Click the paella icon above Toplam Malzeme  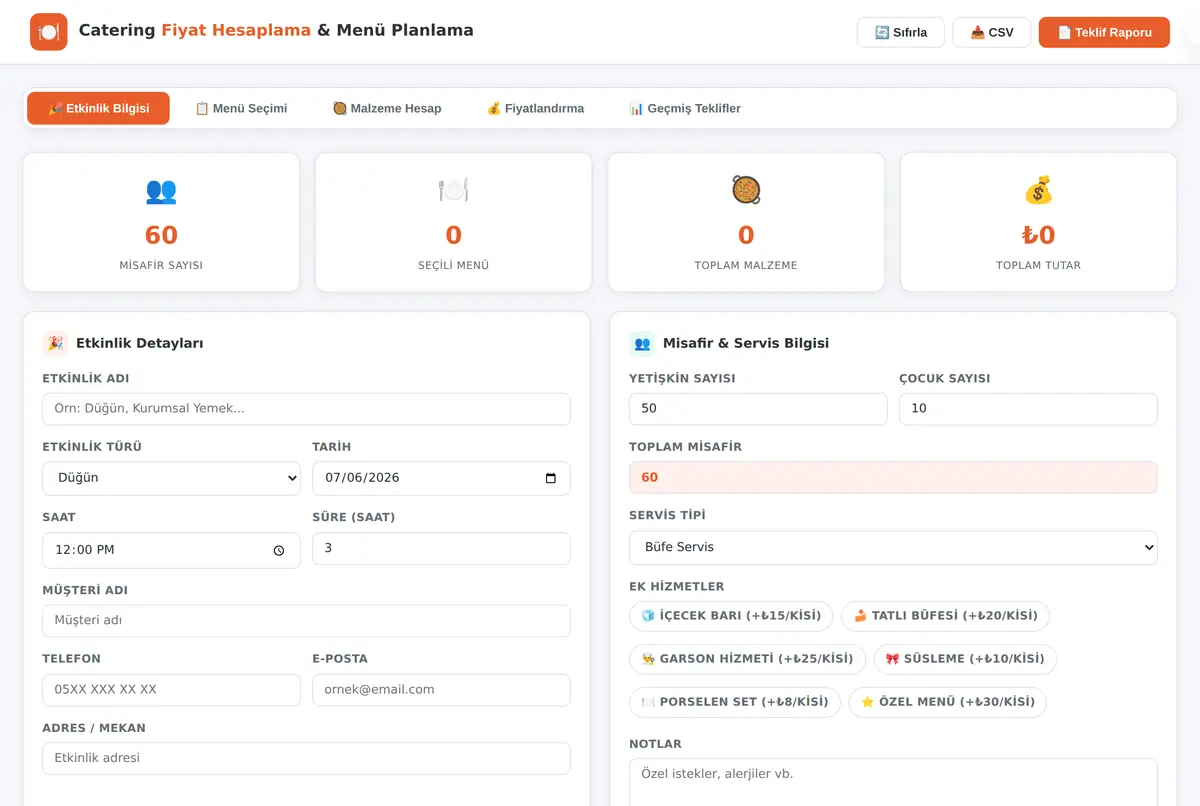[x=746, y=190]
